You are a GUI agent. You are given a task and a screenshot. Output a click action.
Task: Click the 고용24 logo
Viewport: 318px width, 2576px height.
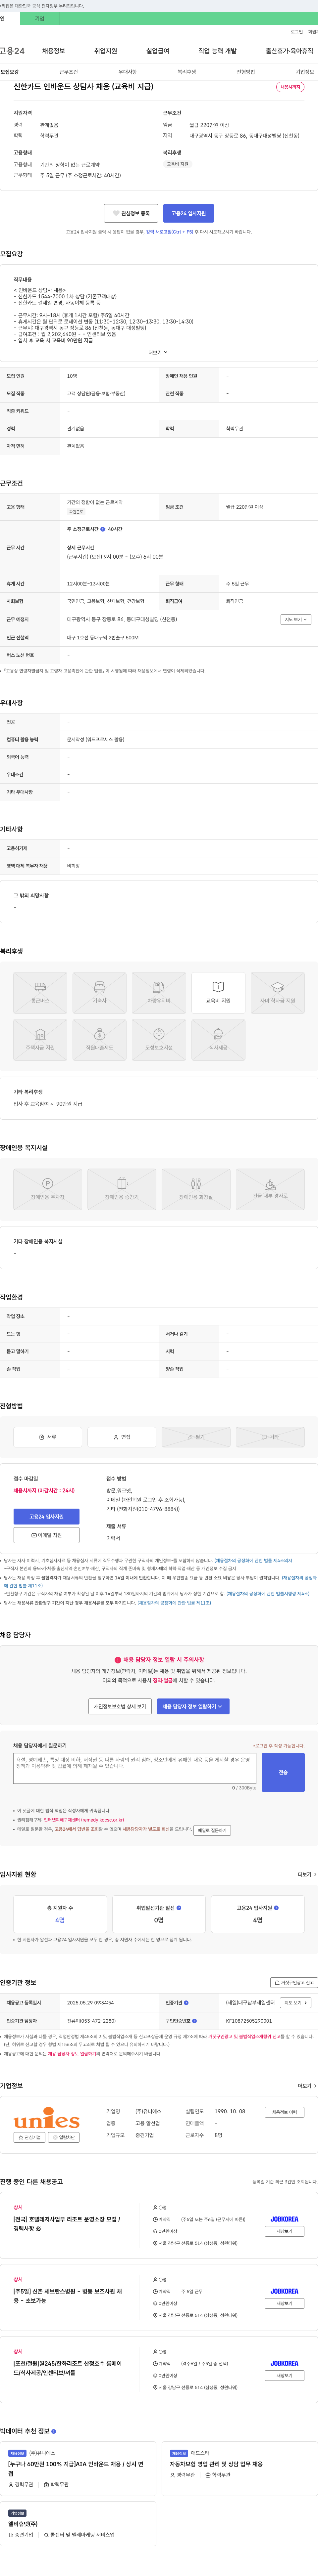pos(12,51)
